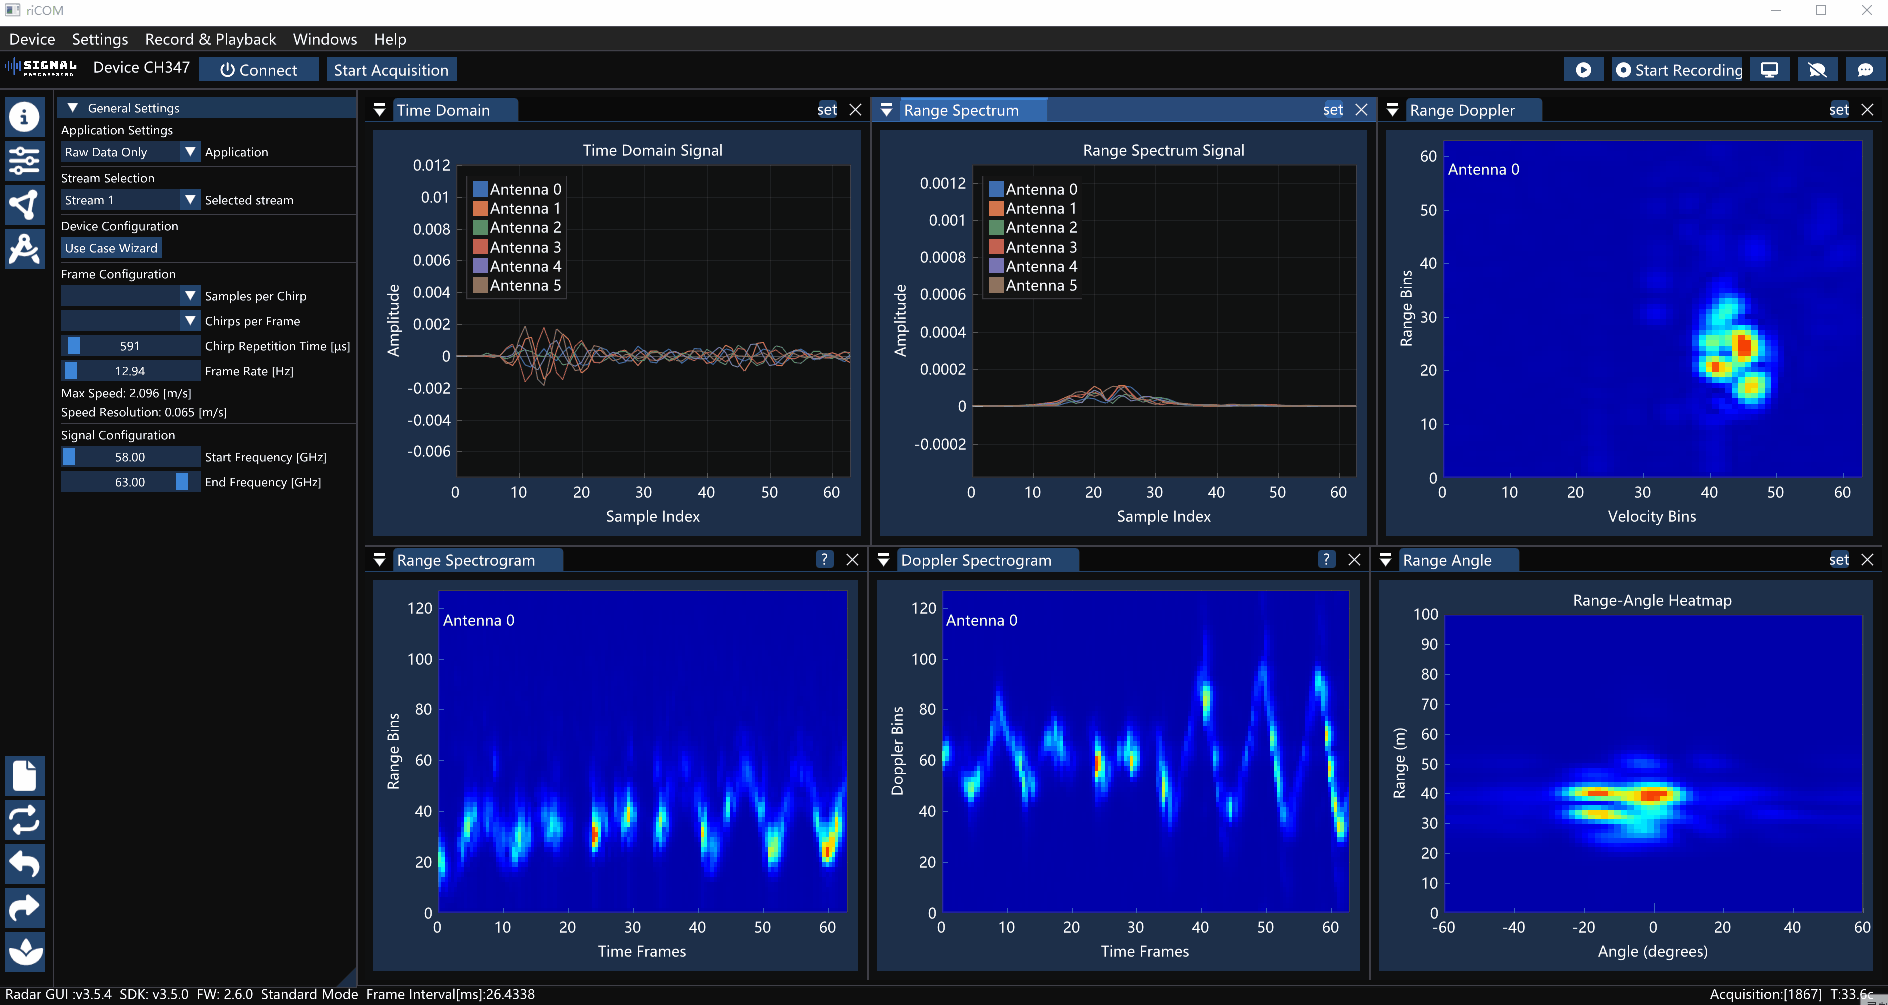Viewport: 1888px width, 1005px height.
Task: Open Range Doppler 'set' options
Action: coord(1839,110)
